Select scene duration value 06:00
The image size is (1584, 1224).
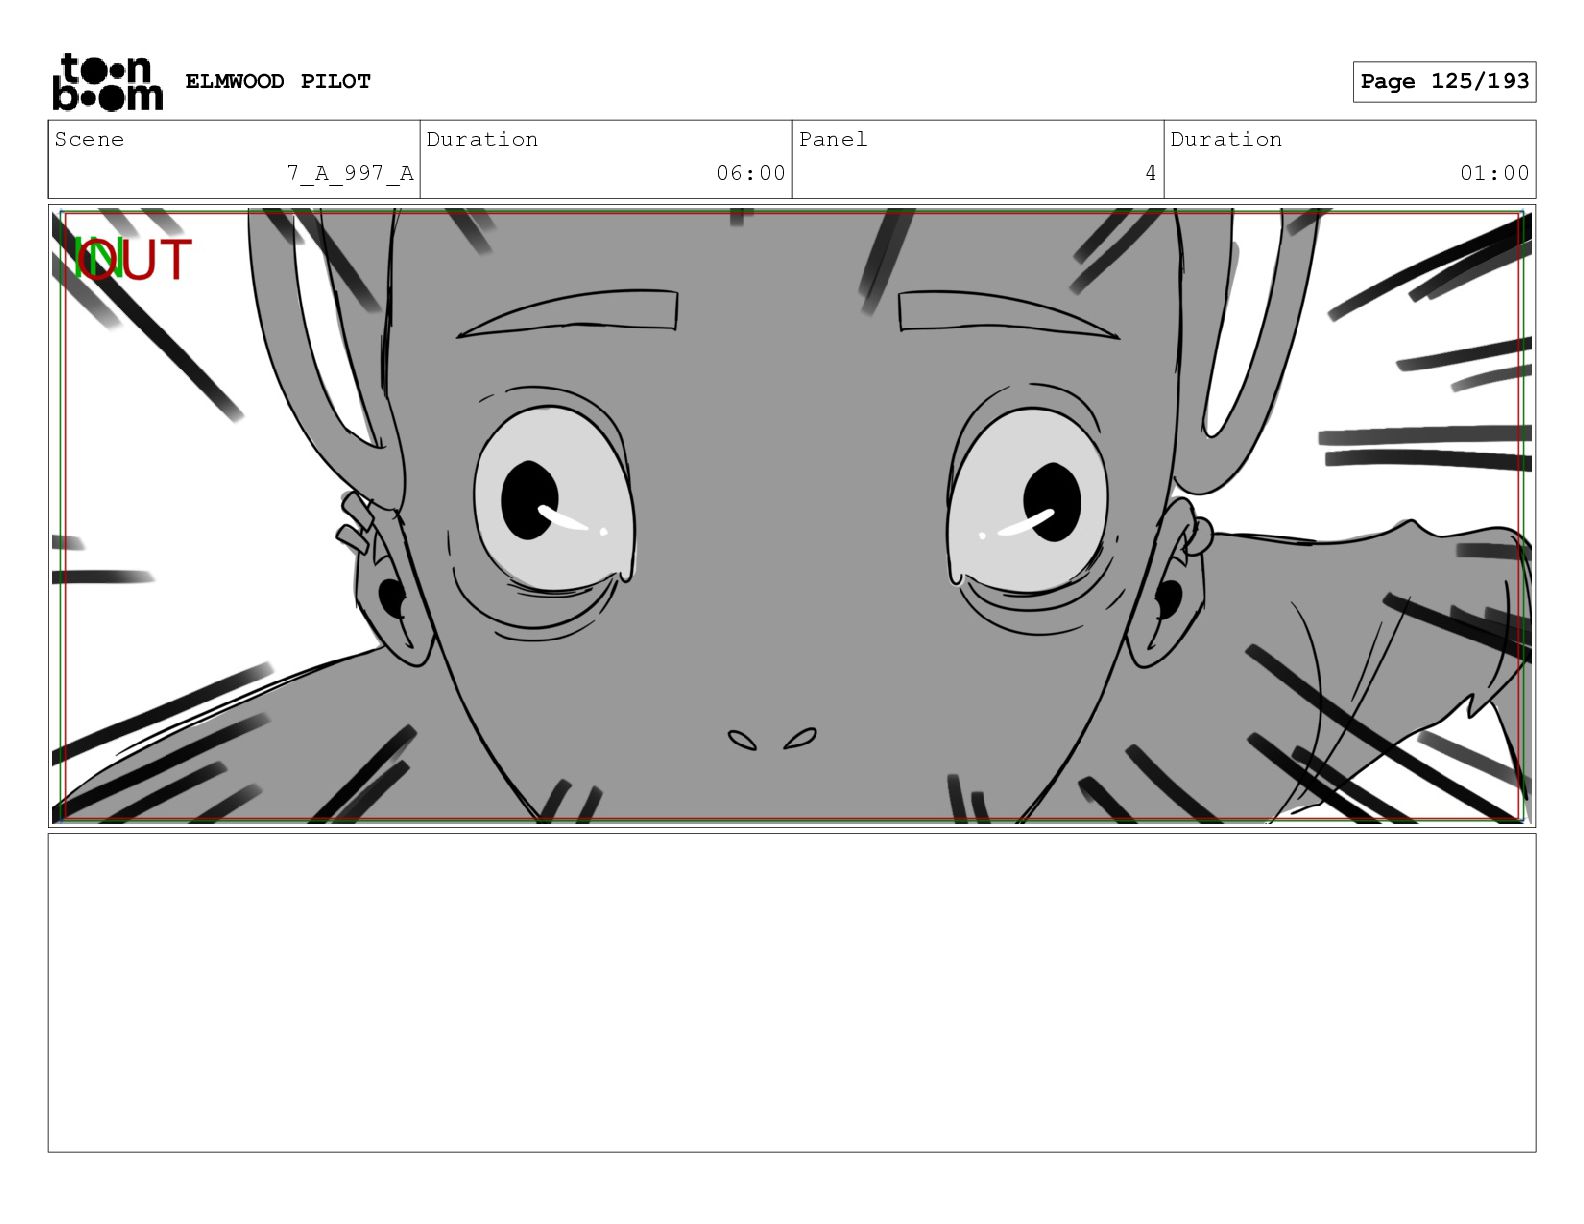(751, 173)
